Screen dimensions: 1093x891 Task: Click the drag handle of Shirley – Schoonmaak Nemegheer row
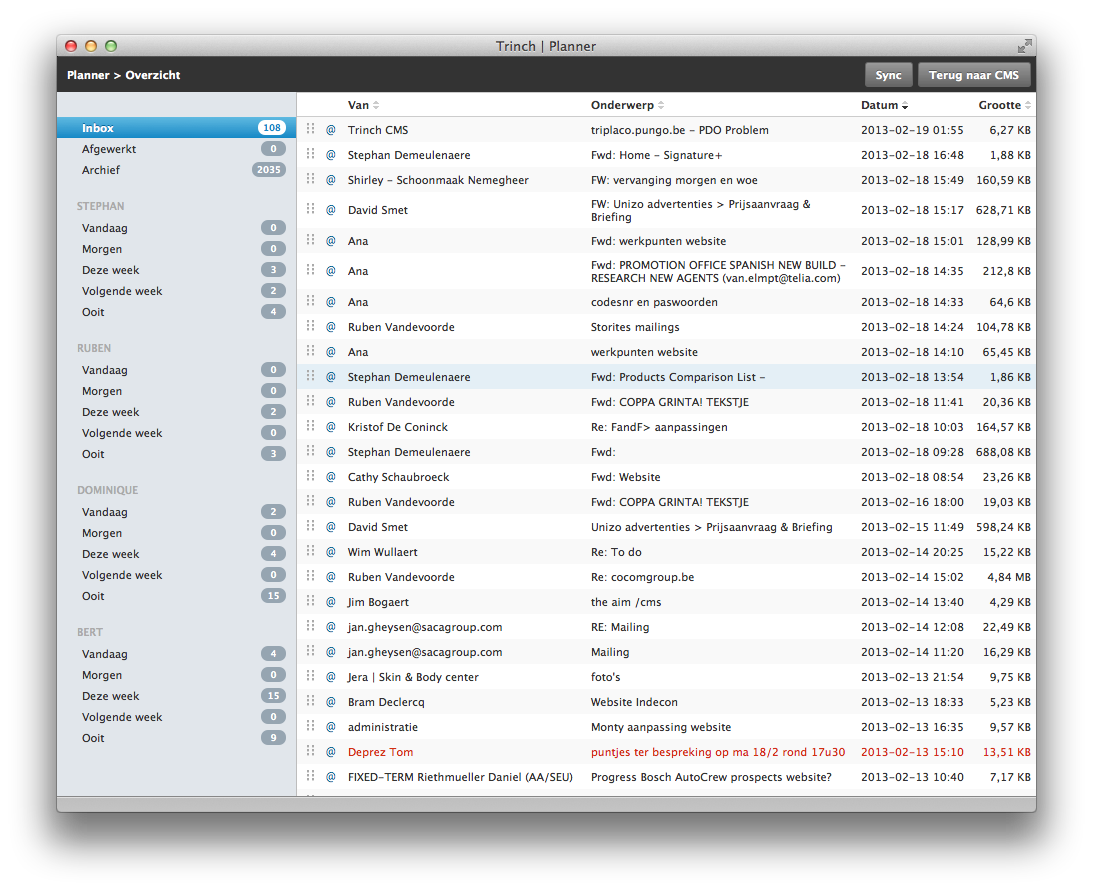311,178
